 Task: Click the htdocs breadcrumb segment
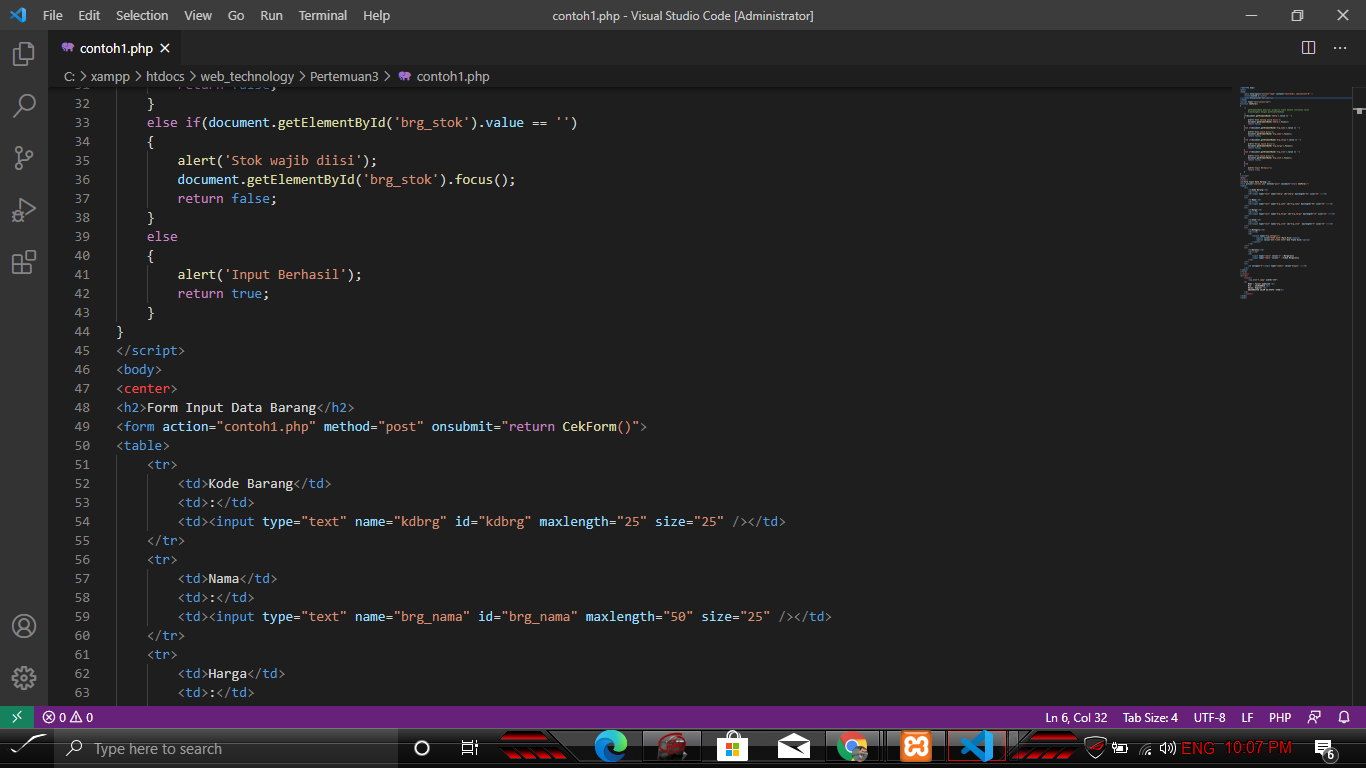click(164, 76)
